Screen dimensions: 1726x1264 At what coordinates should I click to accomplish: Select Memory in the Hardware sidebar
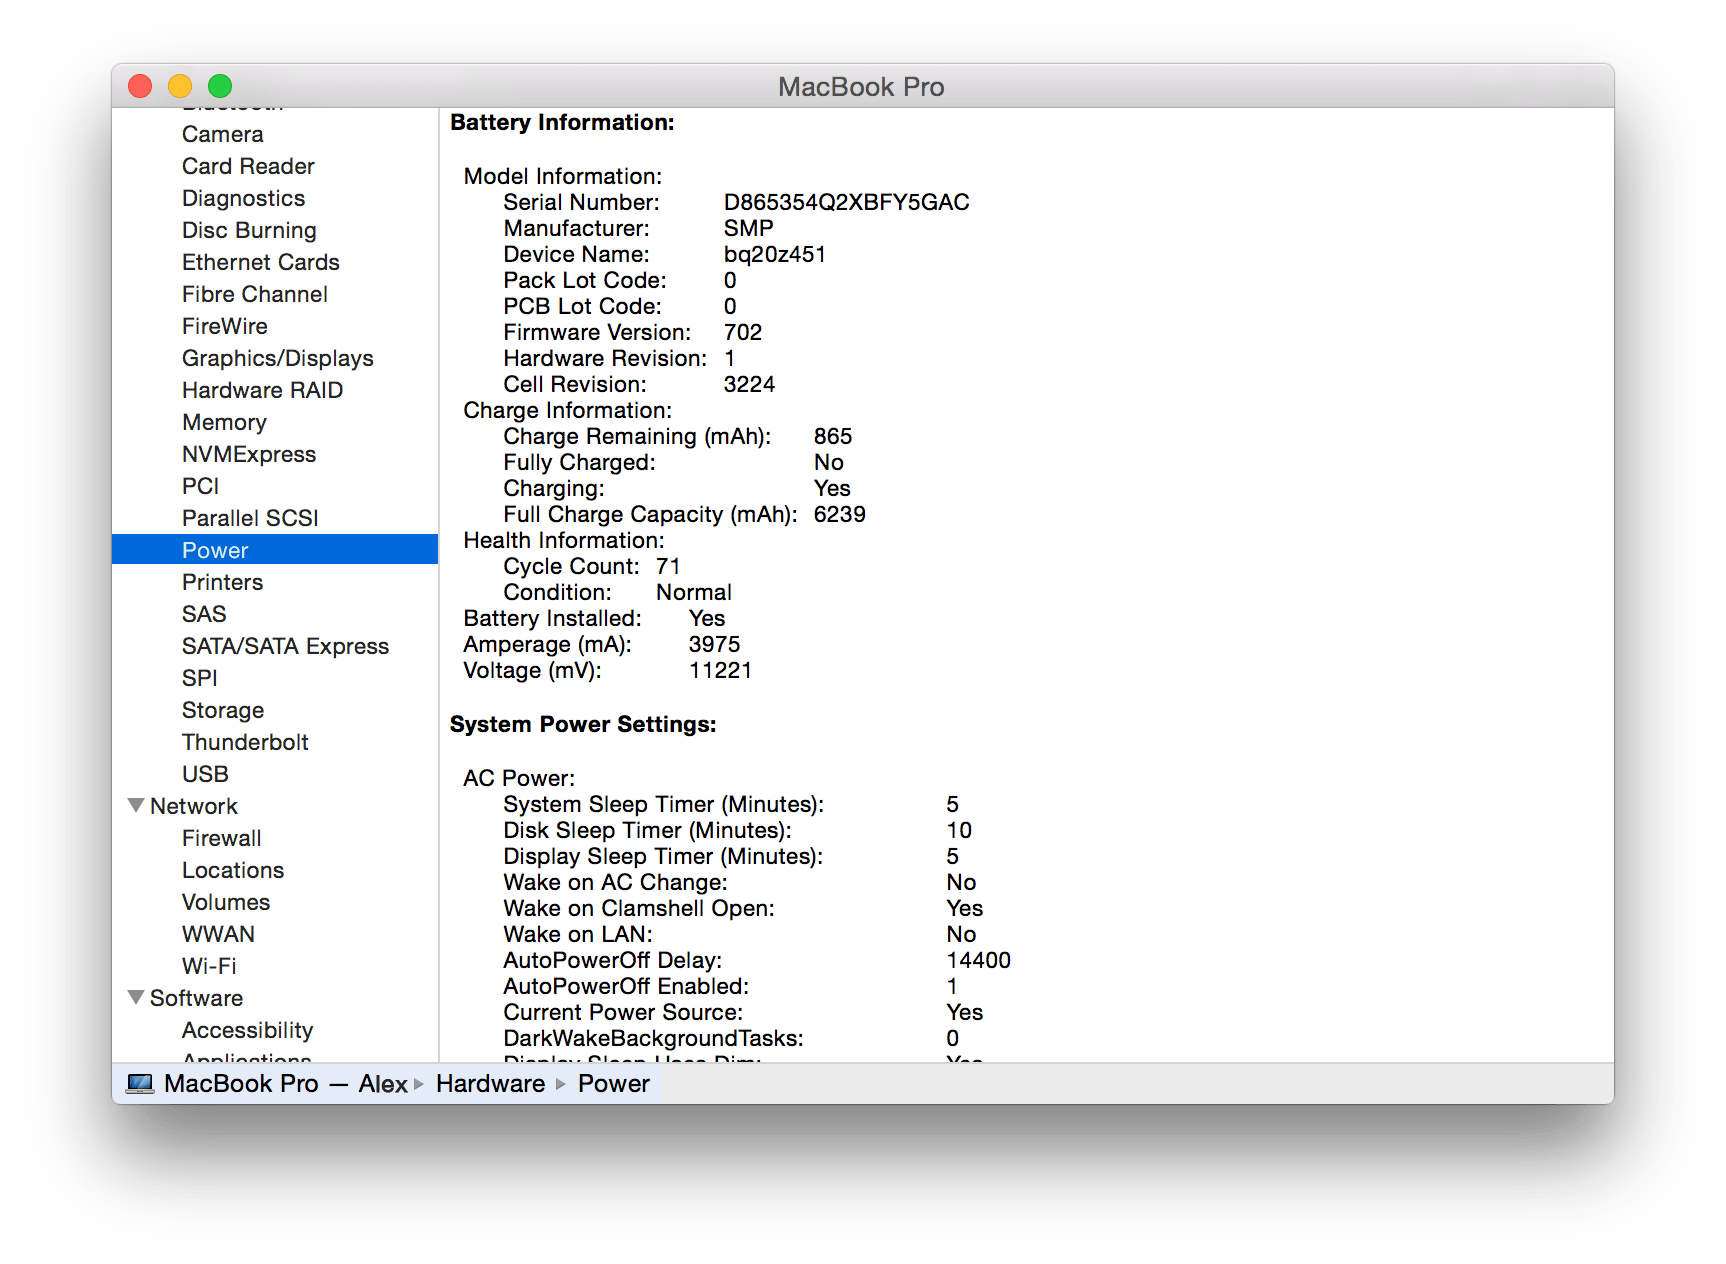coord(224,422)
